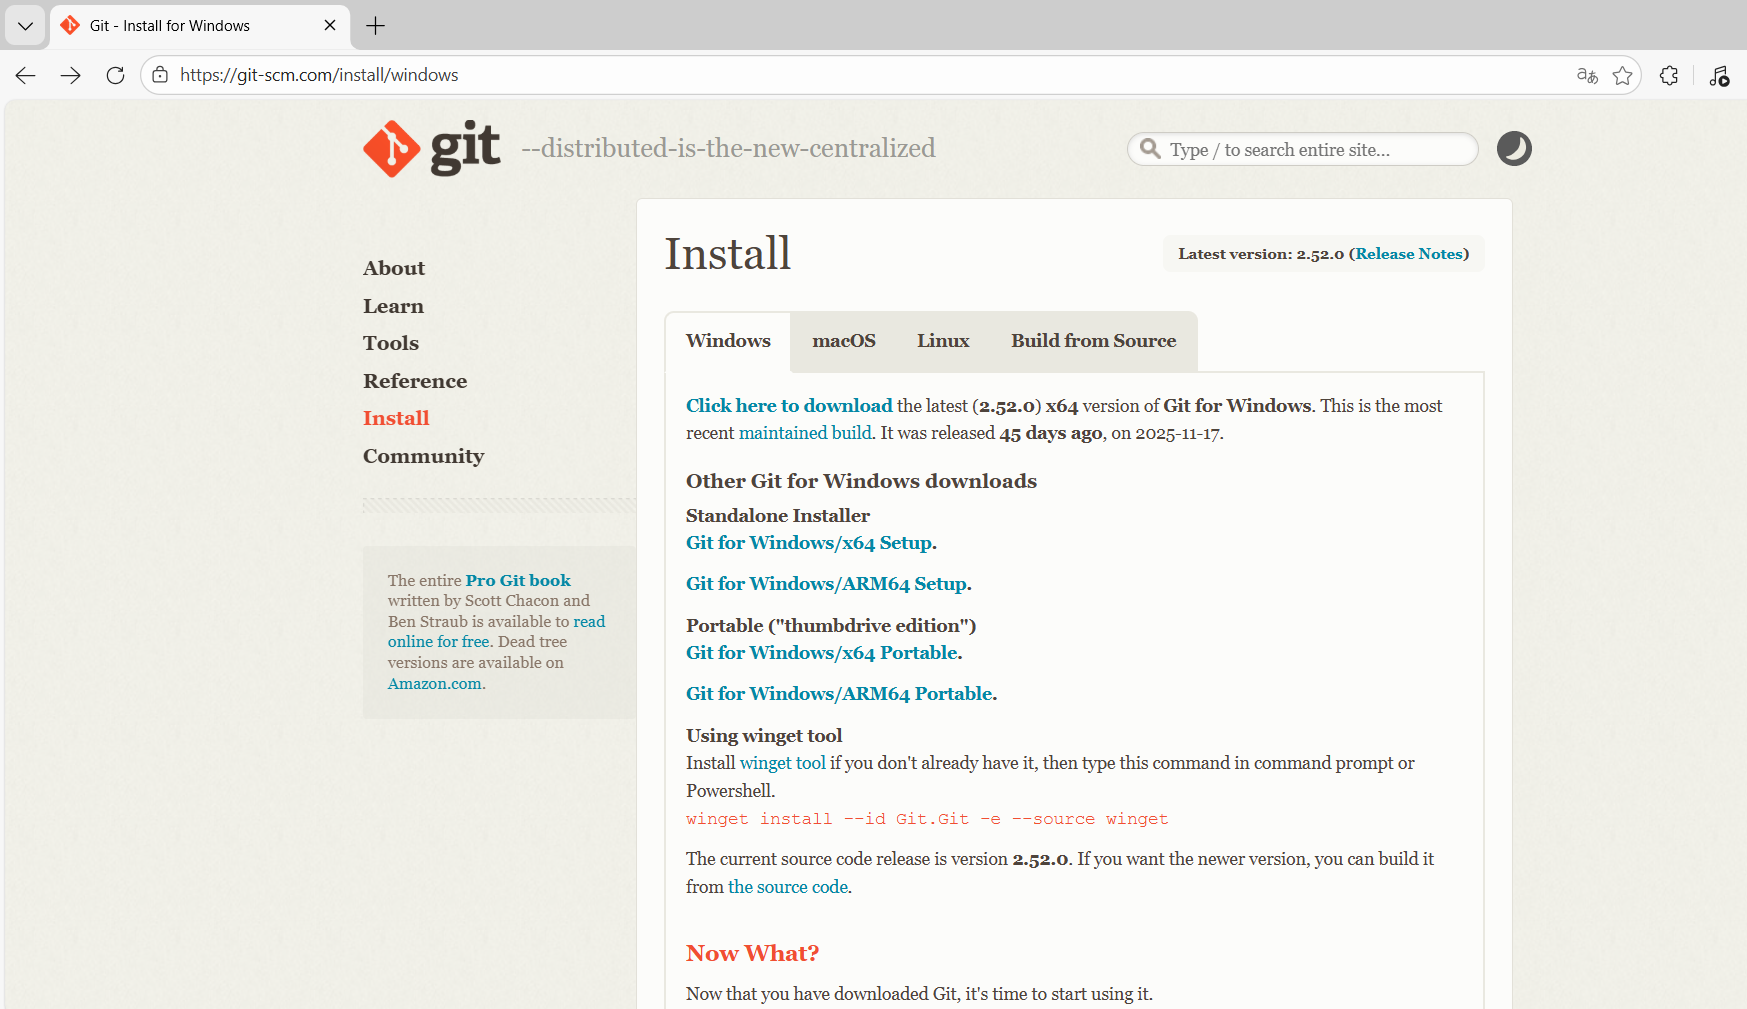Switch to the Linux install tab
The image size is (1747, 1009).
[x=943, y=341]
